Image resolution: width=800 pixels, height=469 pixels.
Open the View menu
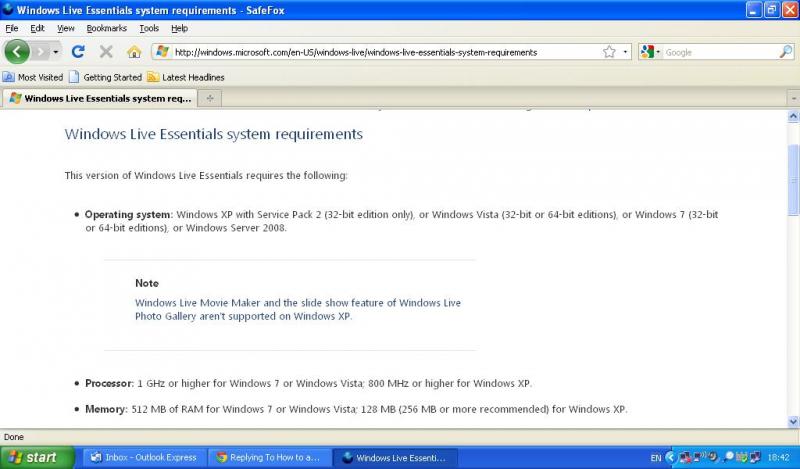[66, 28]
